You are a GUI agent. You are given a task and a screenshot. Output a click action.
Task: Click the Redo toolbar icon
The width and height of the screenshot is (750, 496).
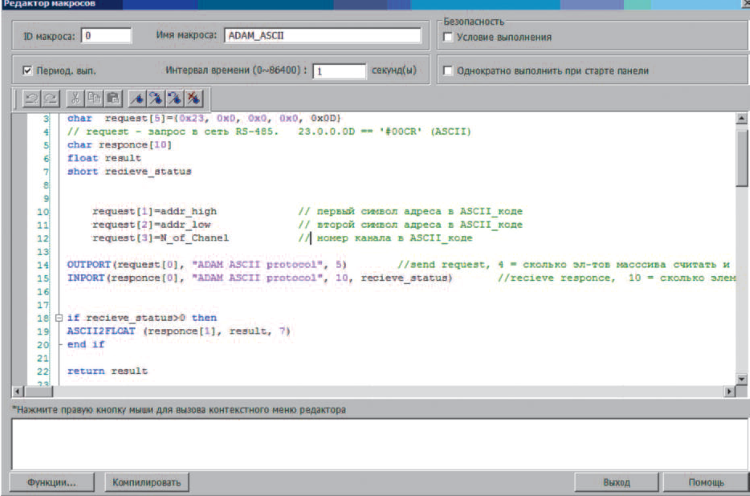click(x=50, y=99)
